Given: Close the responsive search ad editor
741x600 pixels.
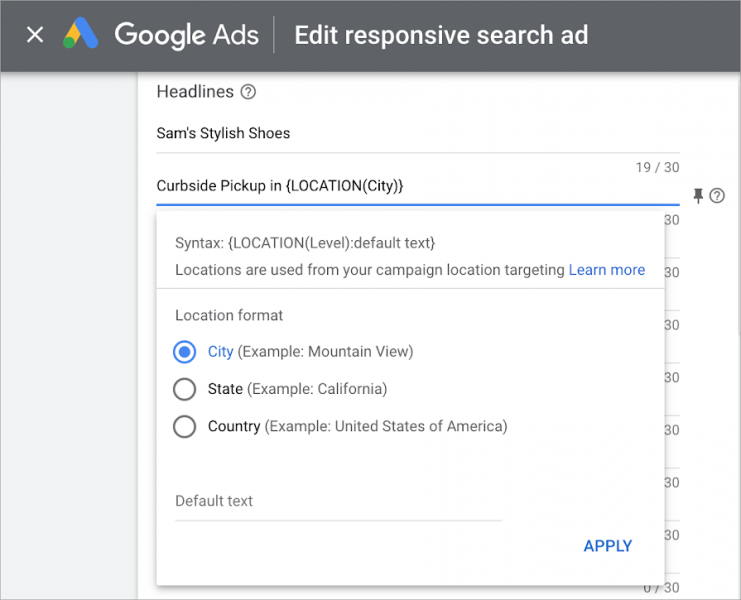Looking at the screenshot, I should tap(35, 36).
